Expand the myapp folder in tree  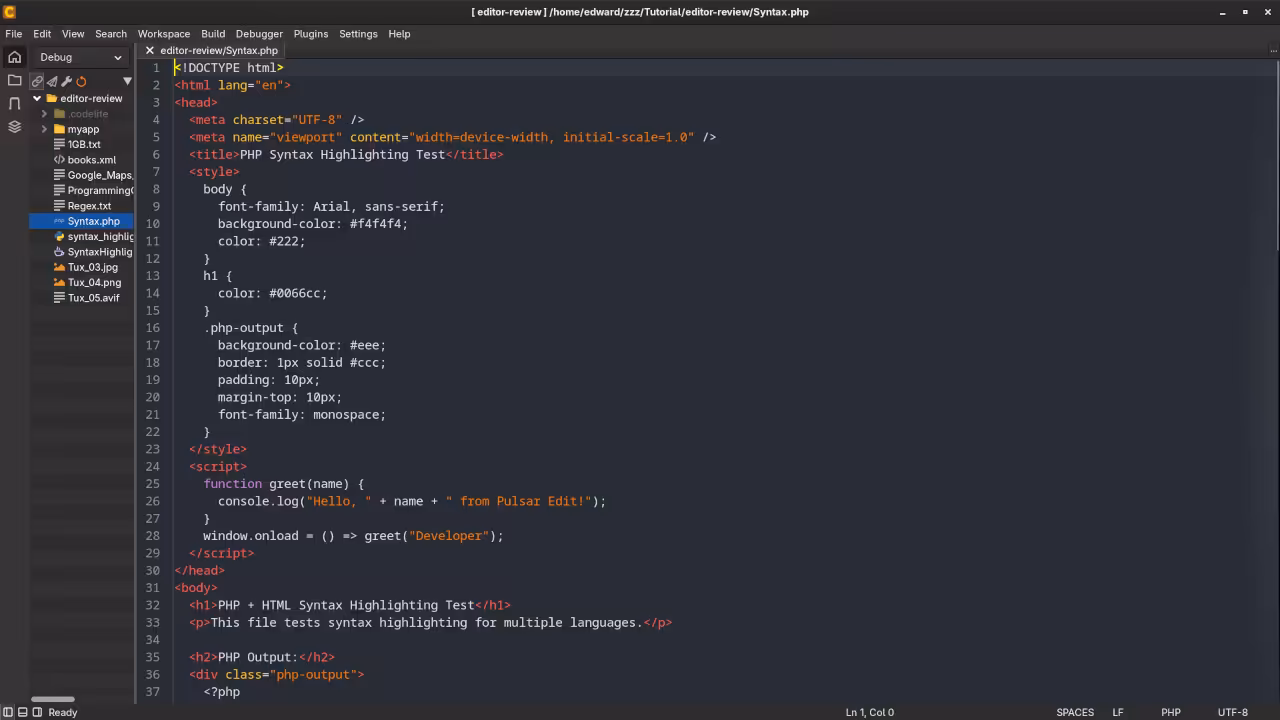tap(44, 129)
